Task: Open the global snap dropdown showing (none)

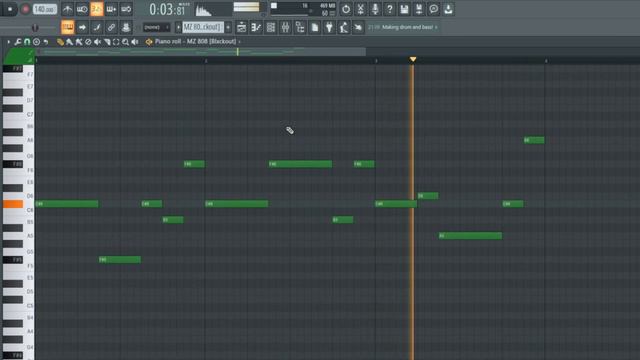Action: pos(157,27)
